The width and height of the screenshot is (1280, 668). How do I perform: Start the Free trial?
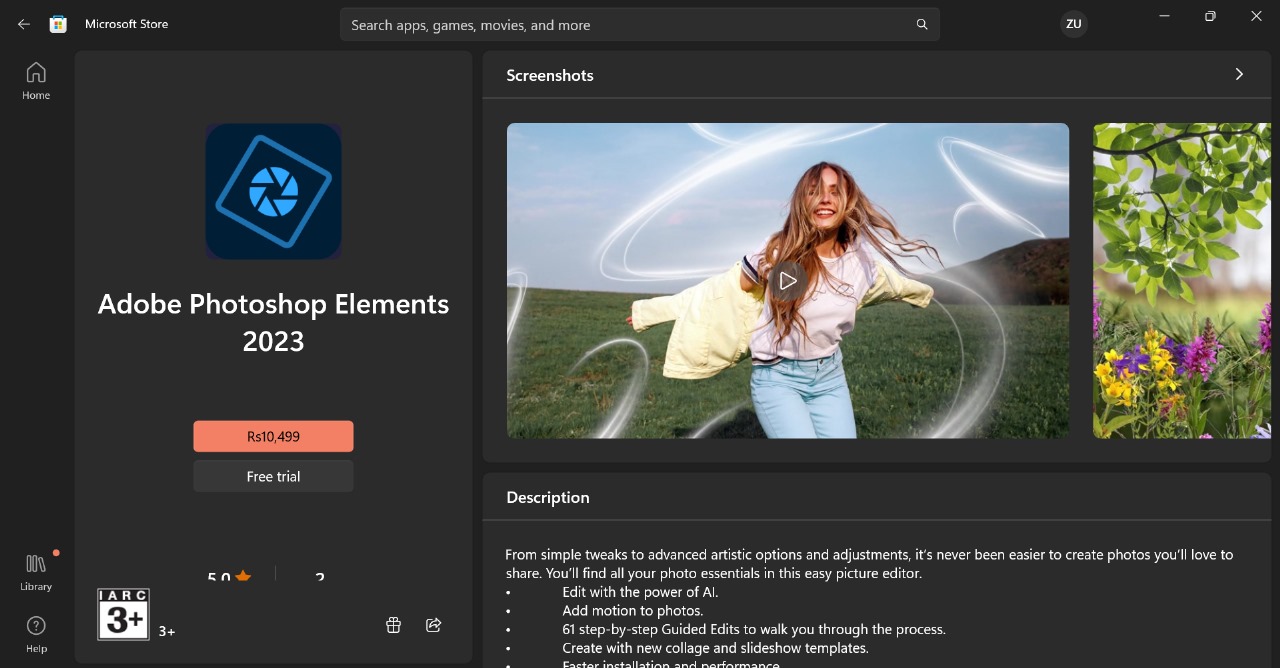pos(273,476)
